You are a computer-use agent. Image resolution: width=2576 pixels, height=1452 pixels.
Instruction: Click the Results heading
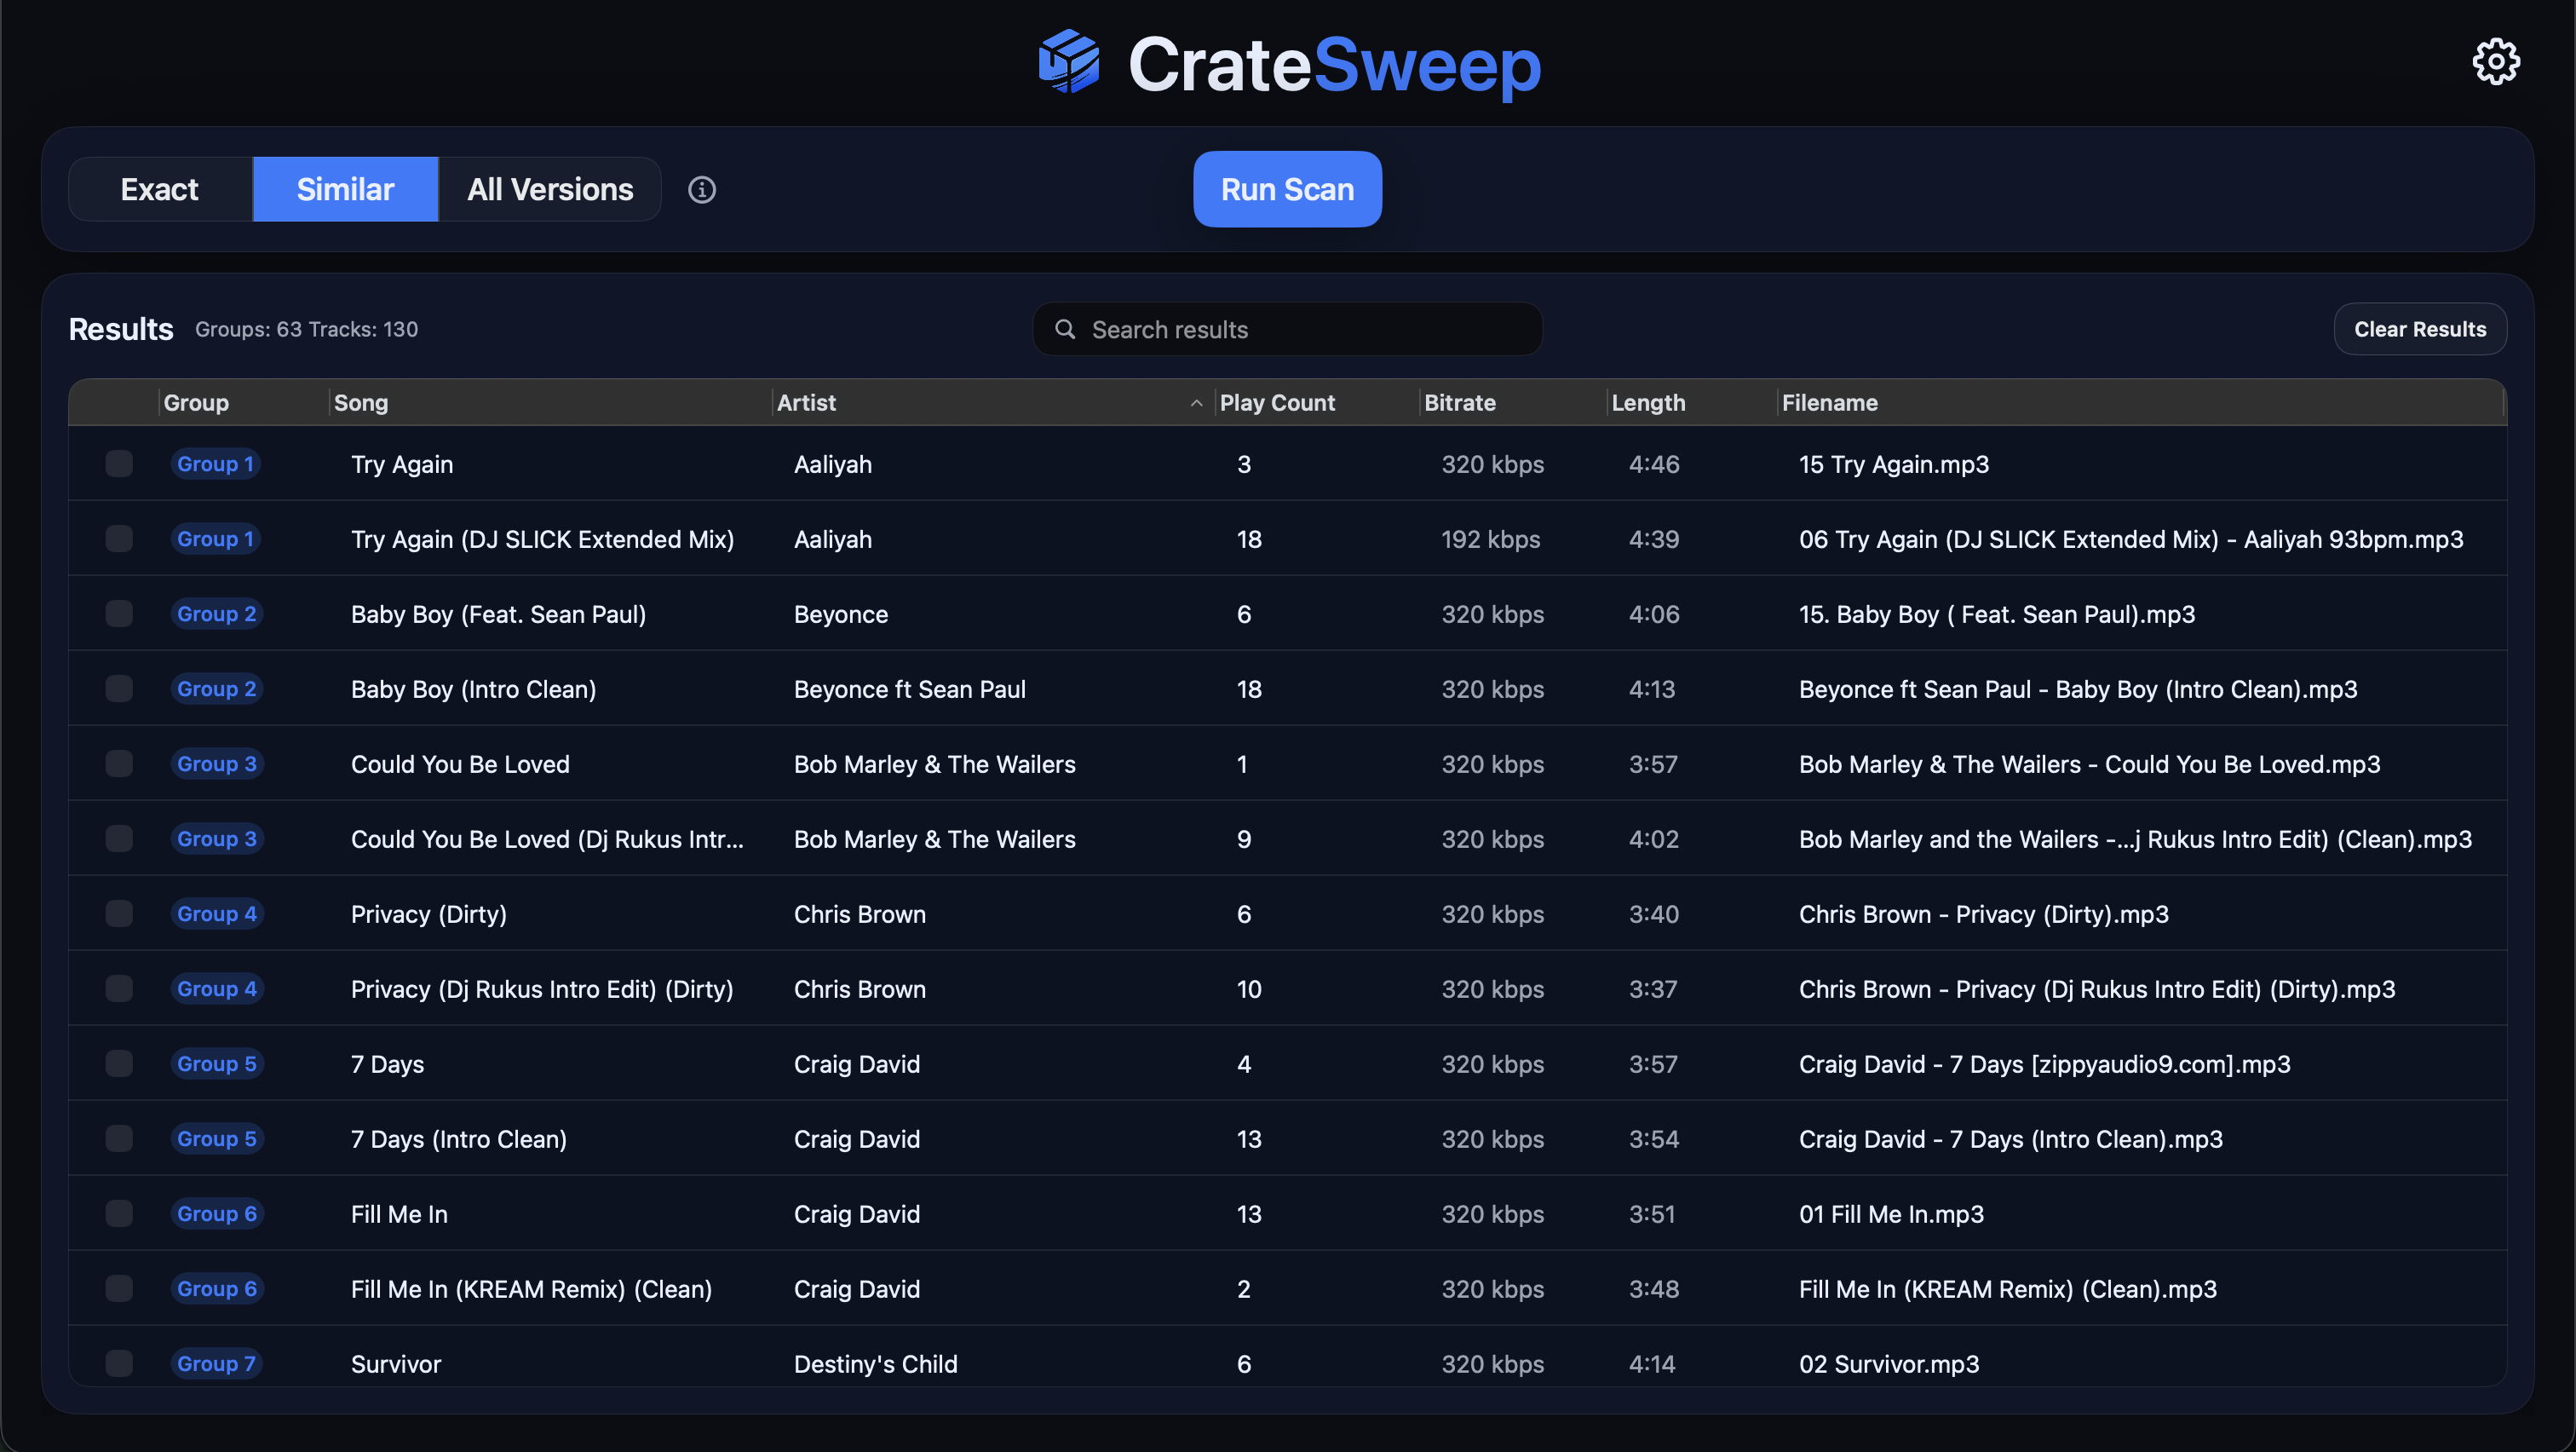point(121,329)
